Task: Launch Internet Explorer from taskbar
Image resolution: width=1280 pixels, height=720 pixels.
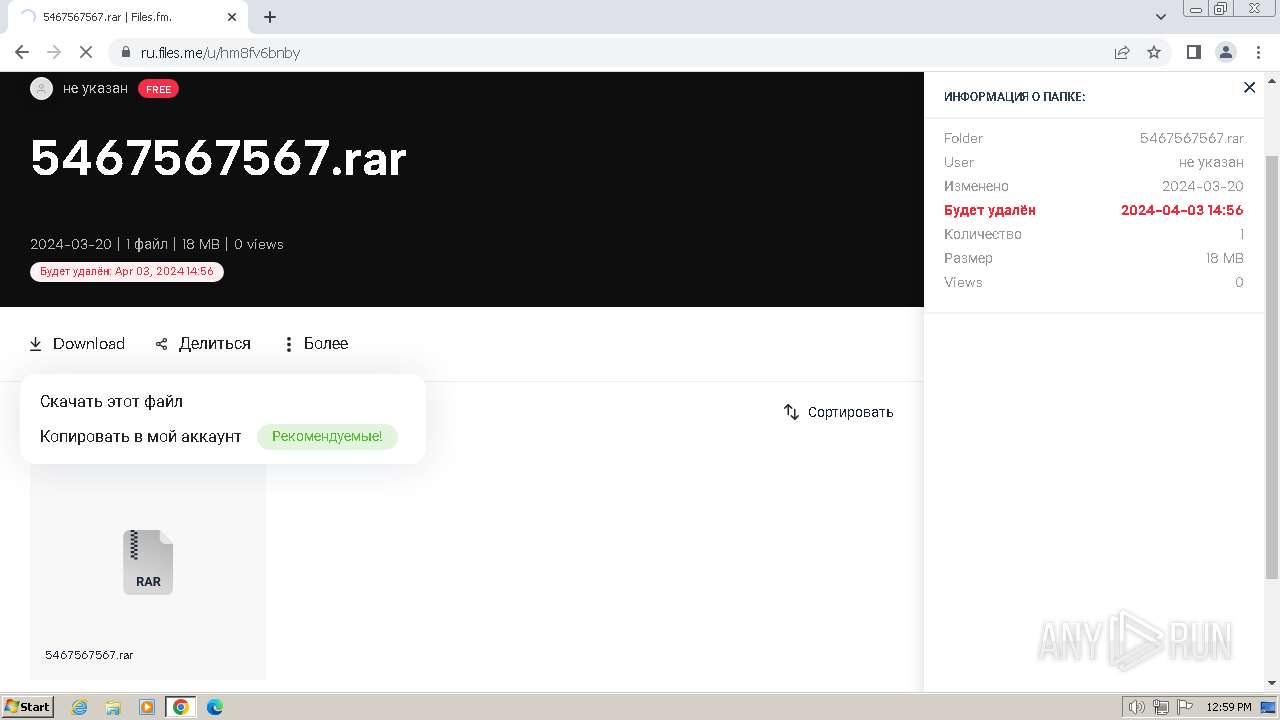Action: click(79, 707)
